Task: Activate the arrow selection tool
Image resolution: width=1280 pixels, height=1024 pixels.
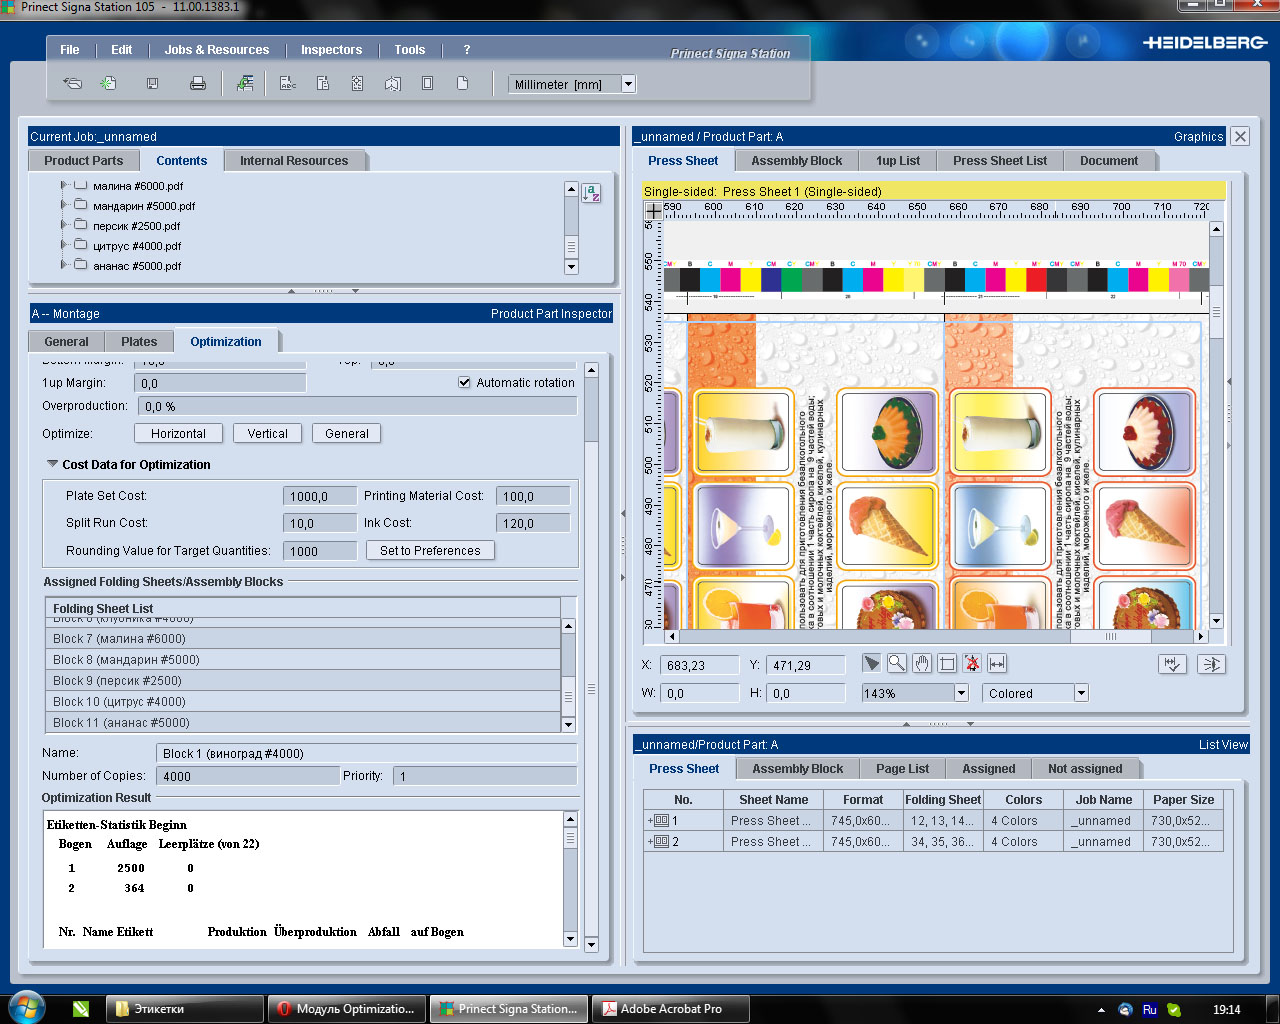Action: (872, 663)
